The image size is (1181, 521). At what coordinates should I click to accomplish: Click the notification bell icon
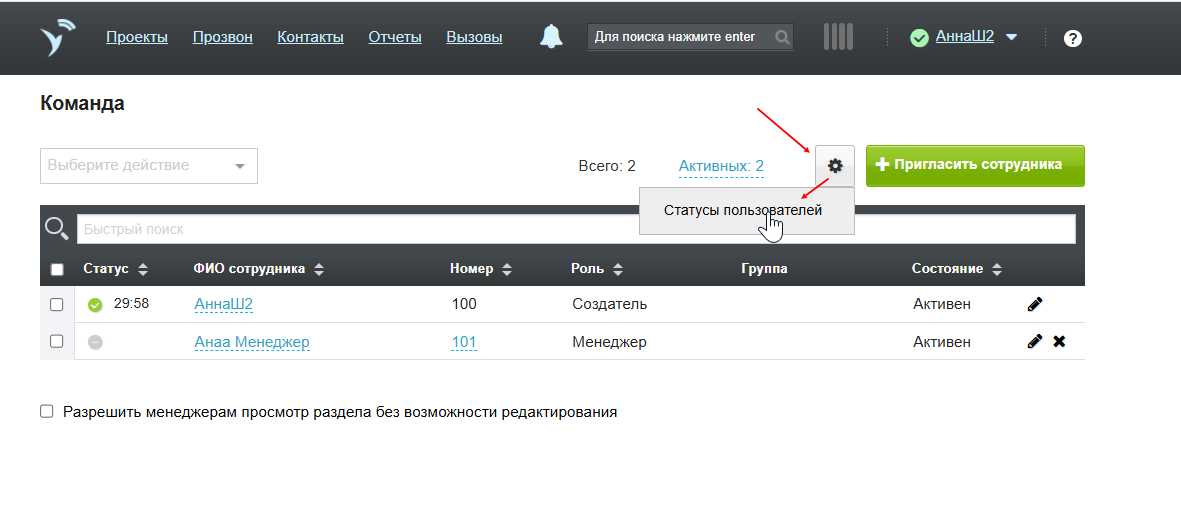(x=551, y=37)
